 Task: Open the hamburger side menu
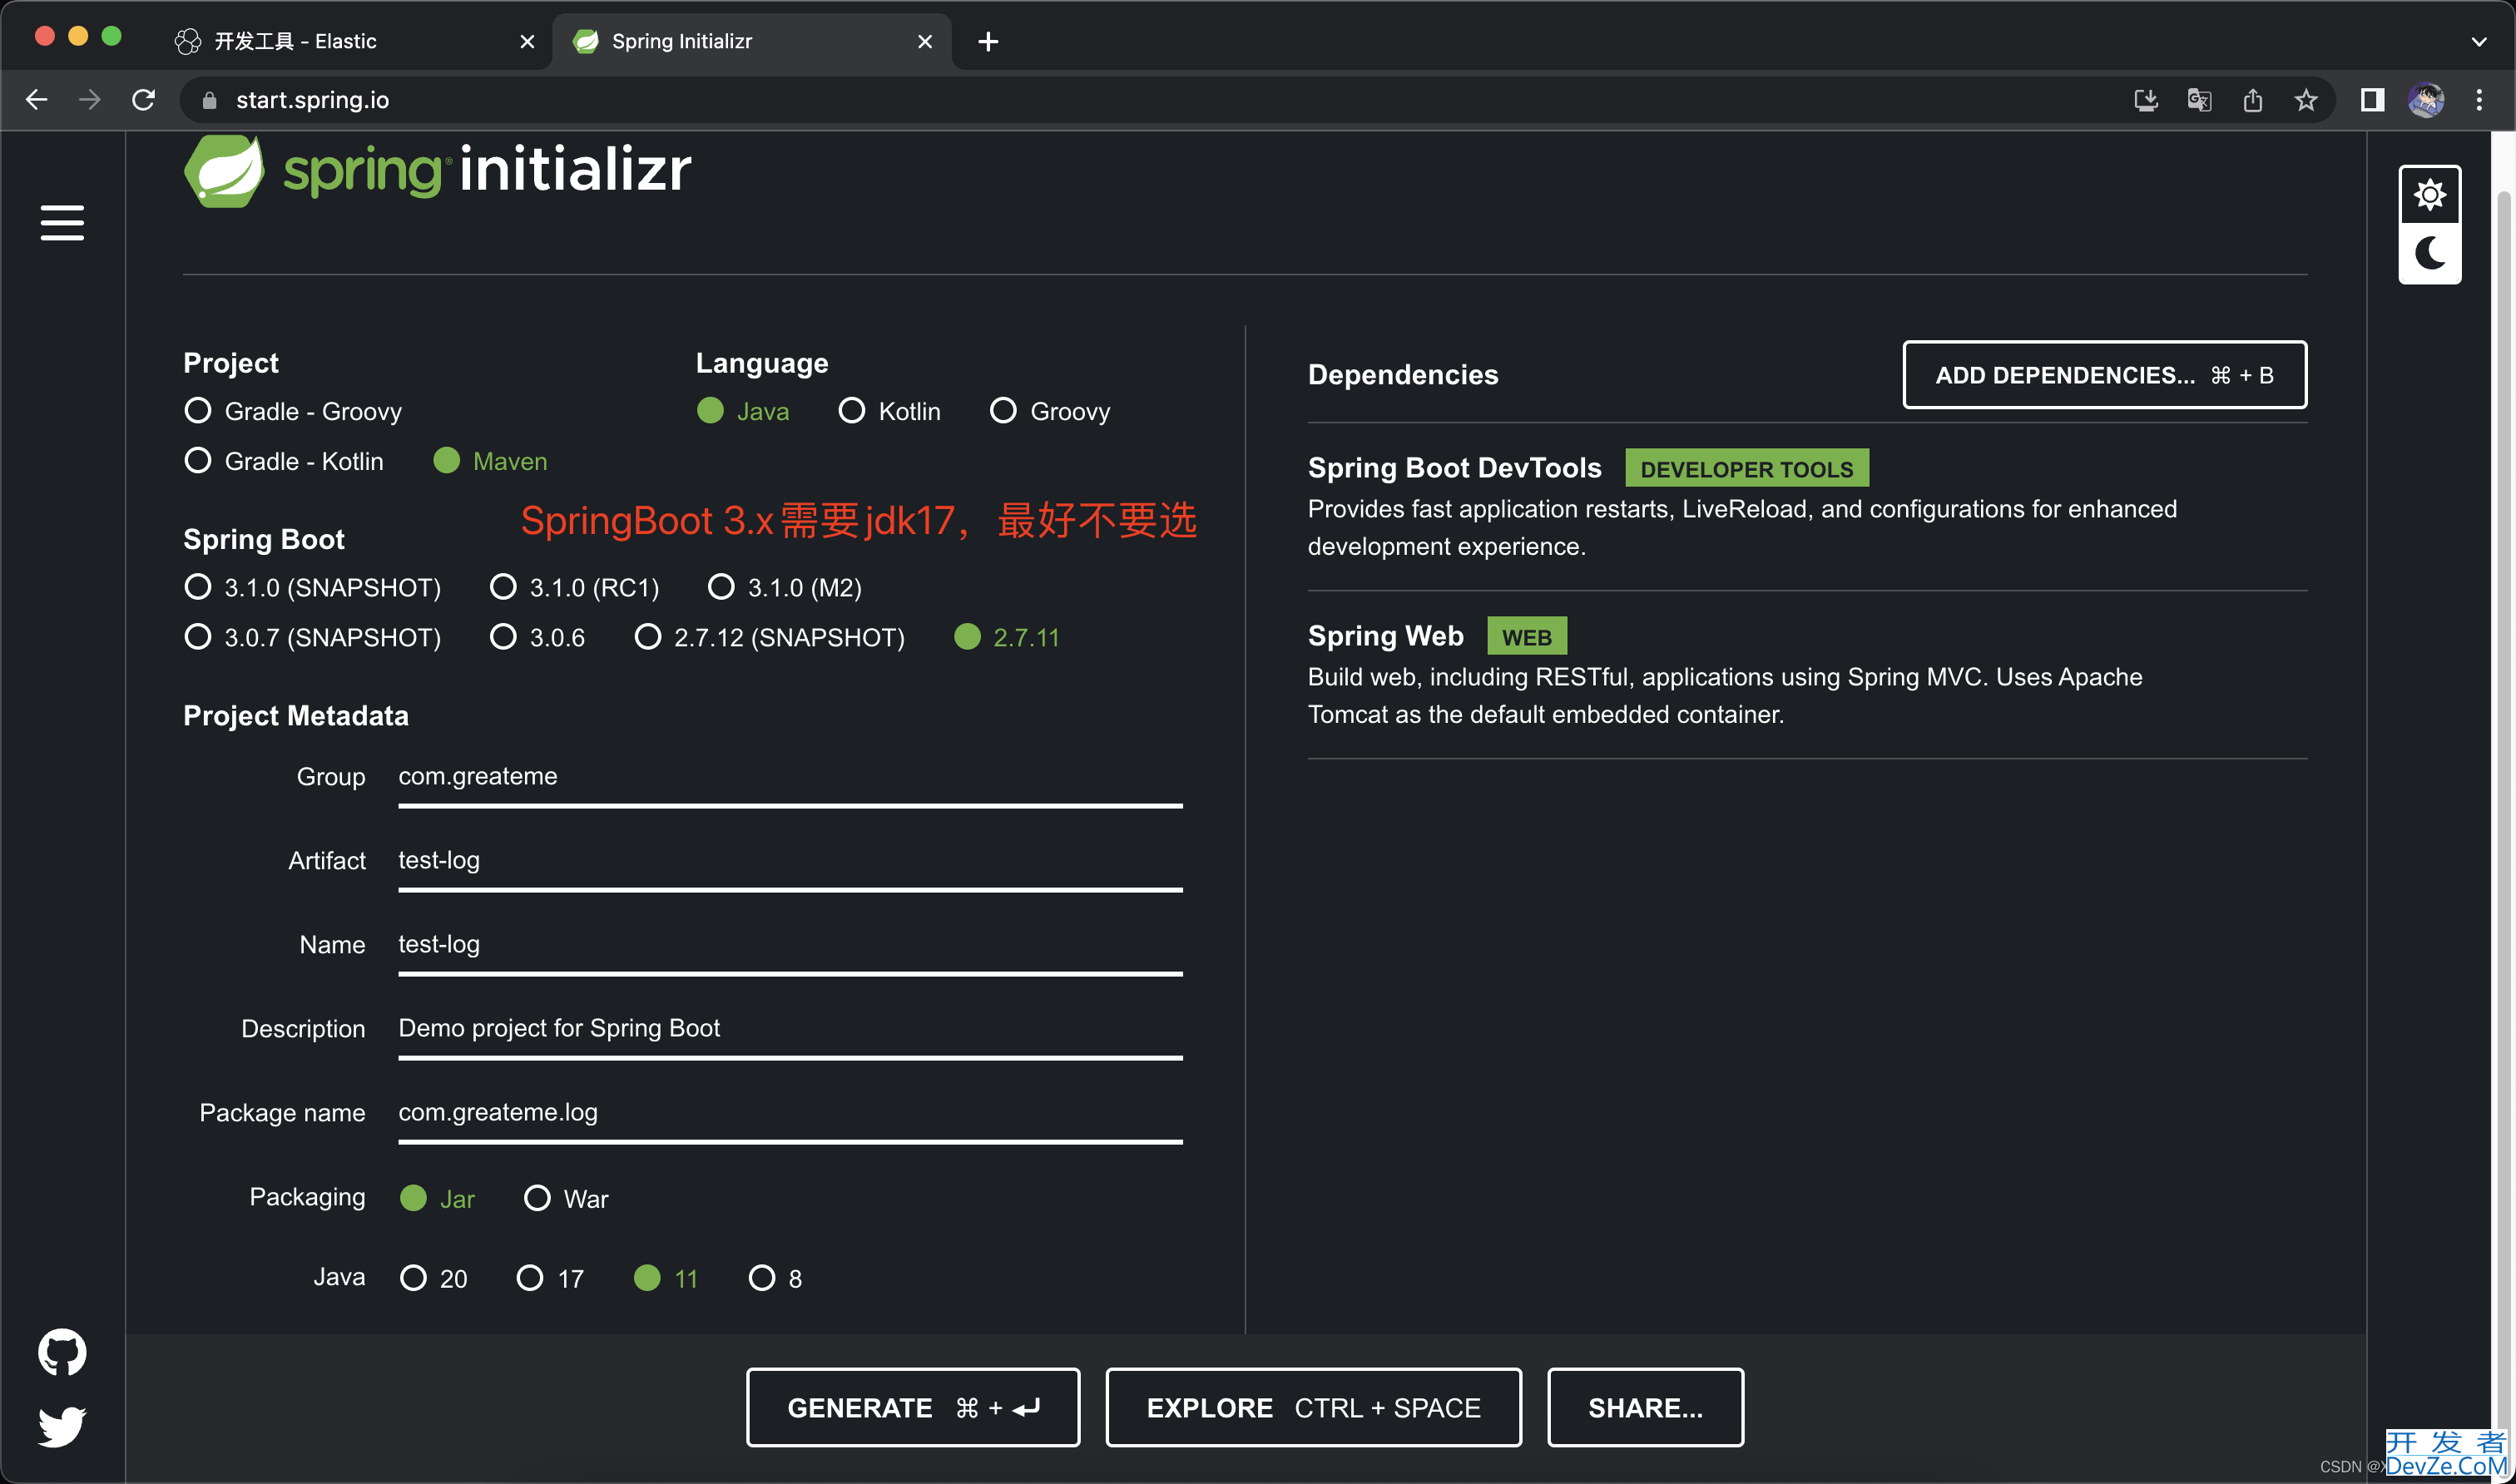coord(62,223)
